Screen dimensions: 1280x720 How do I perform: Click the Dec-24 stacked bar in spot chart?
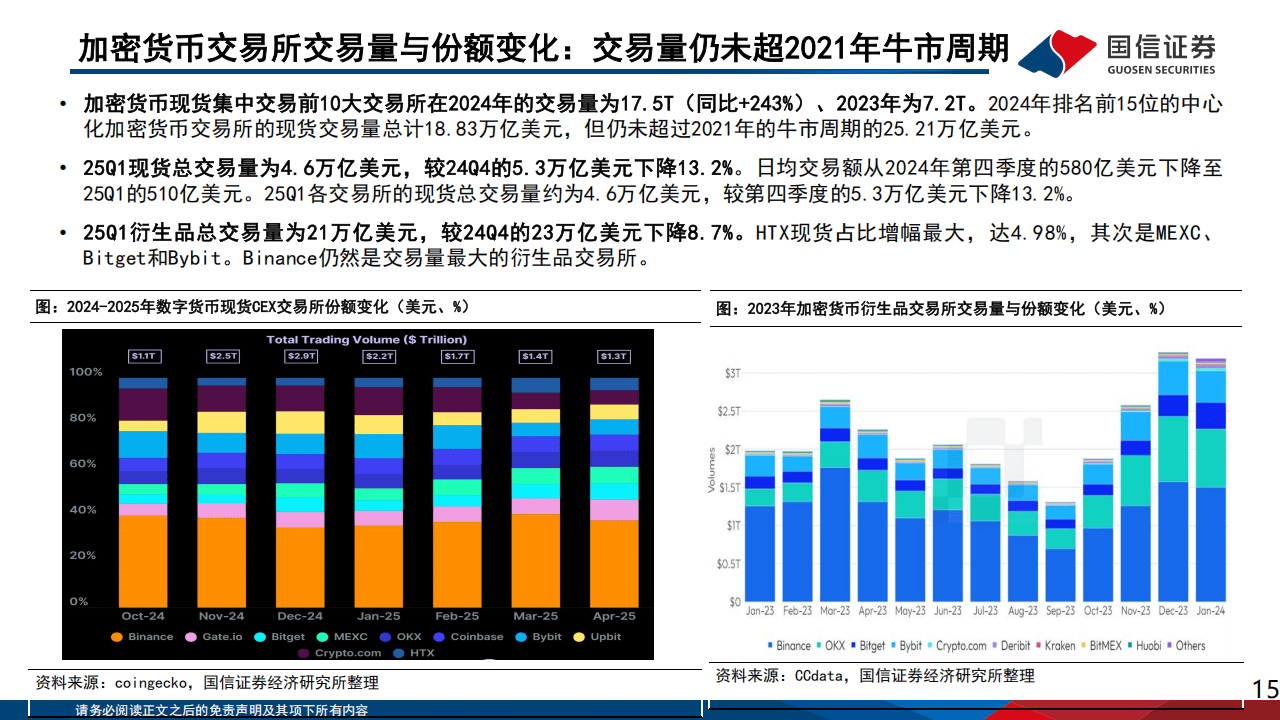pos(299,490)
